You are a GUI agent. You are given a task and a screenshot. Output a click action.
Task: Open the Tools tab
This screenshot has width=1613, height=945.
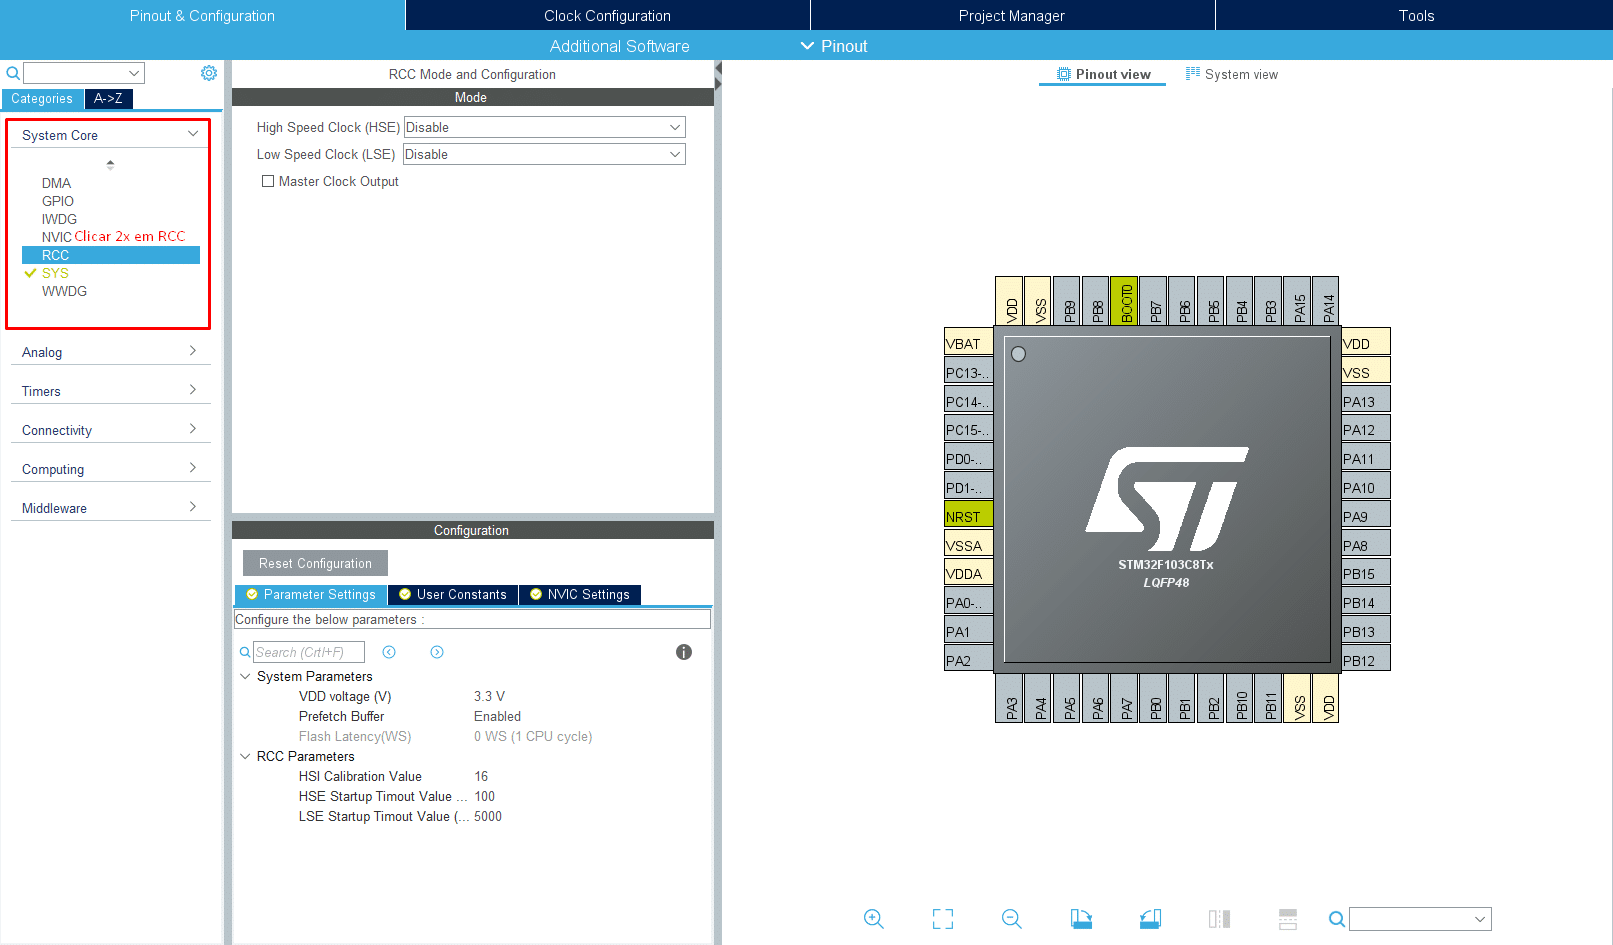[1416, 15]
